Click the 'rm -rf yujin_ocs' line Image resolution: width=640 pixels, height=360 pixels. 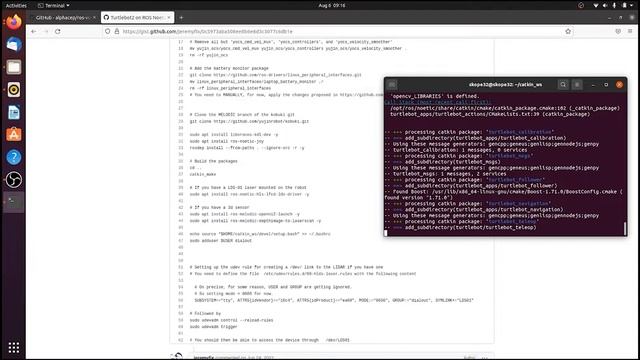209,55
